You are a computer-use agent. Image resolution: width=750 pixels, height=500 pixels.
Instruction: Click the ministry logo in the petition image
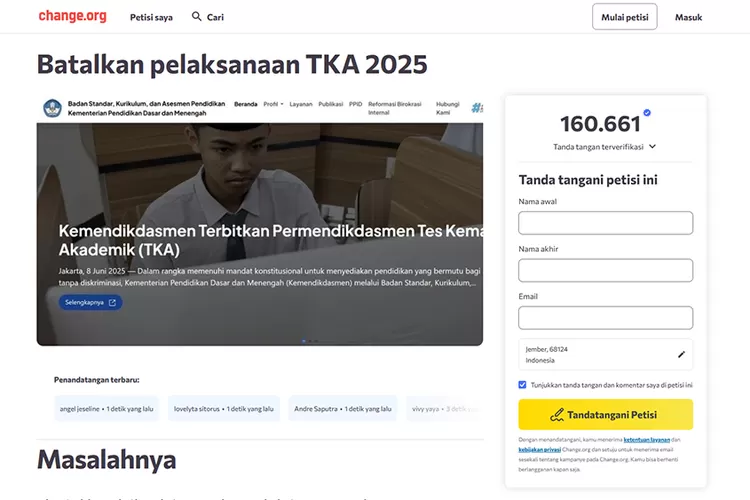(52, 108)
